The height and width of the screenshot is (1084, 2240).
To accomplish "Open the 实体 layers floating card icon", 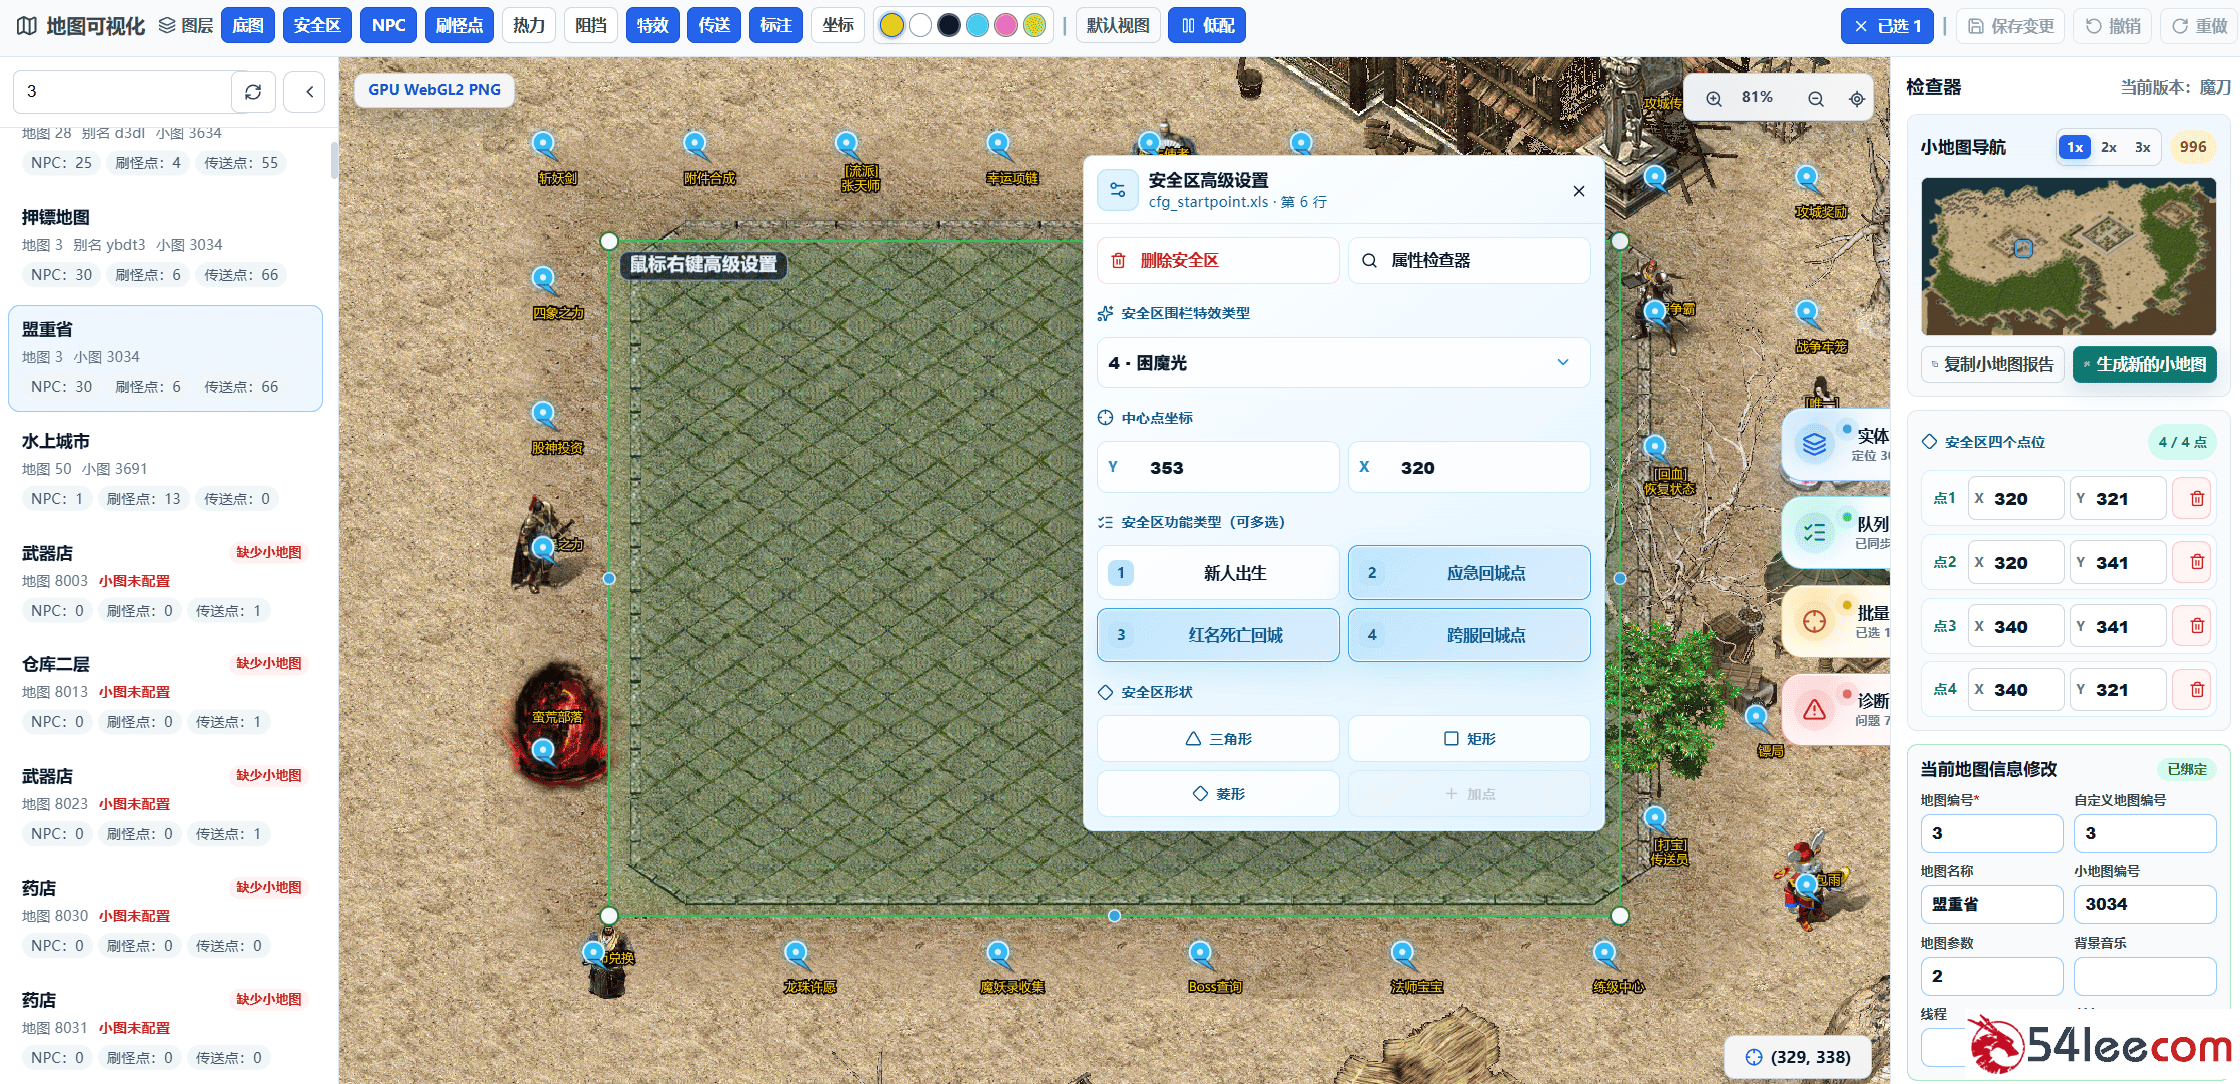I will click(x=1815, y=444).
